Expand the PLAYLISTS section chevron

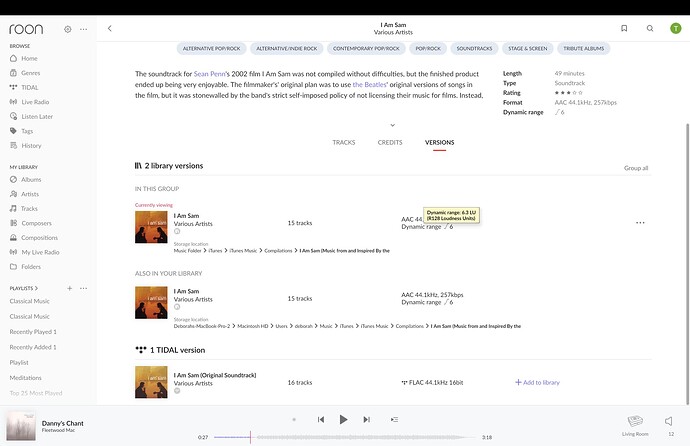[36, 288]
